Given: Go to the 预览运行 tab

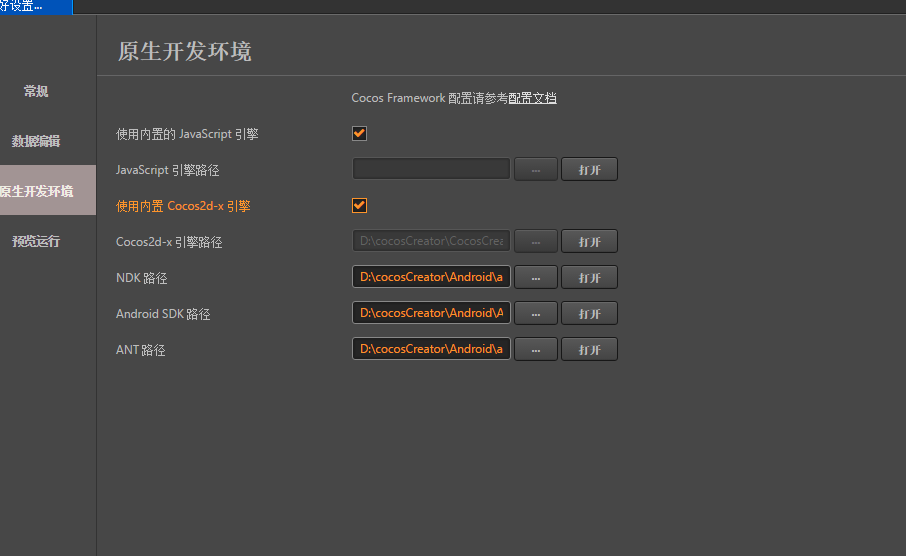Looking at the screenshot, I should [36, 241].
